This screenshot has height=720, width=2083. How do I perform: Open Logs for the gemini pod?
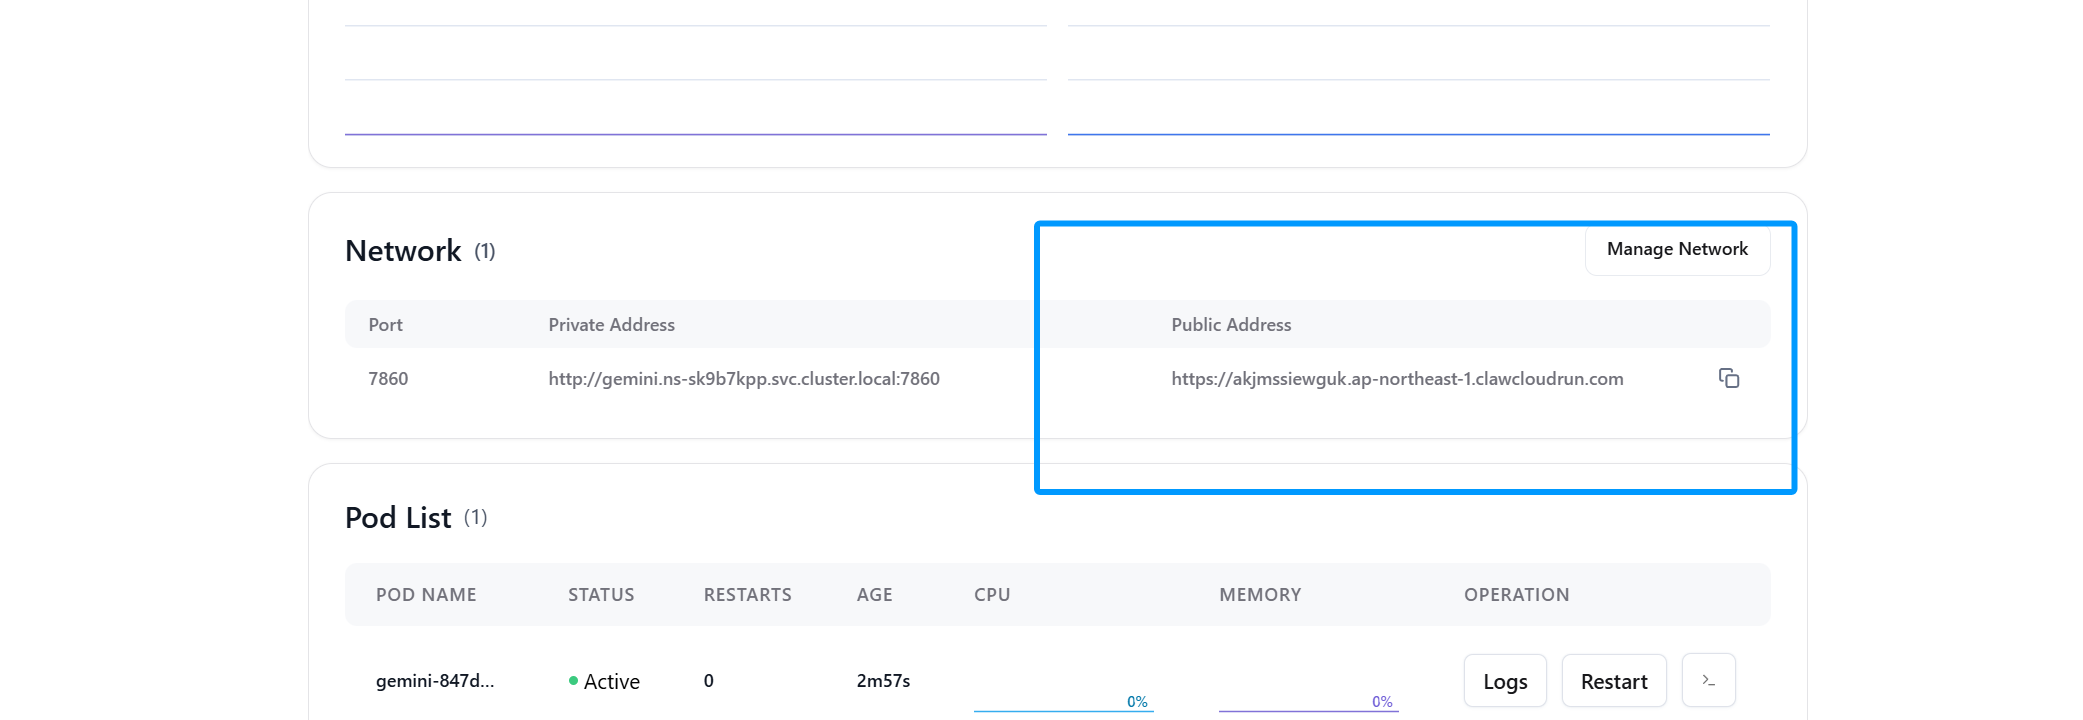pyautogui.click(x=1504, y=681)
